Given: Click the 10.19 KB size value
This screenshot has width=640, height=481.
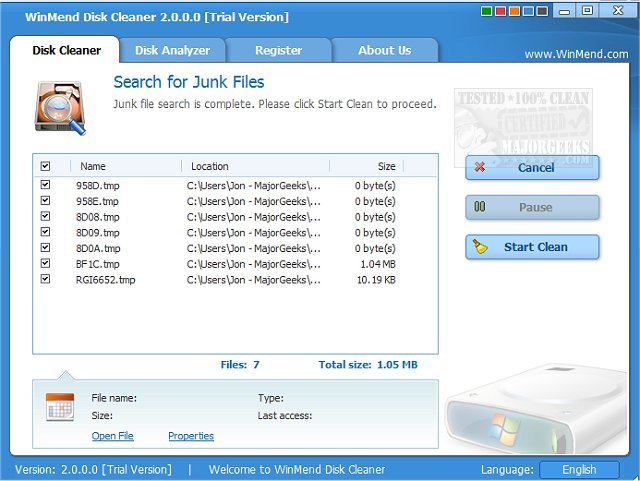Looking at the screenshot, I should pos(376,280).
